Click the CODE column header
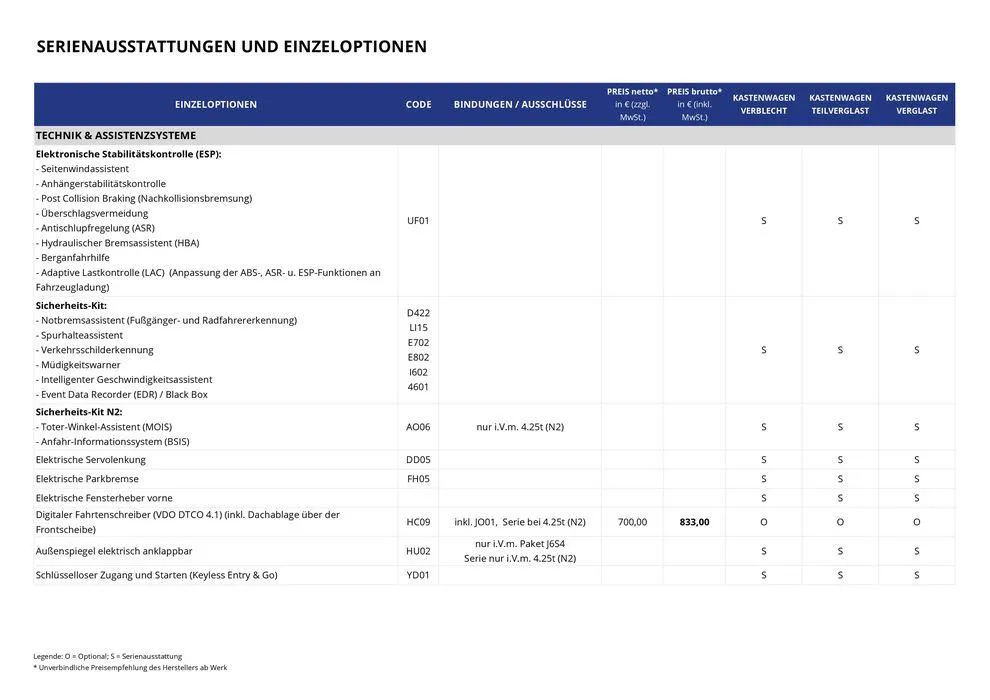The image size is (990, 700). tap(418, 105)
